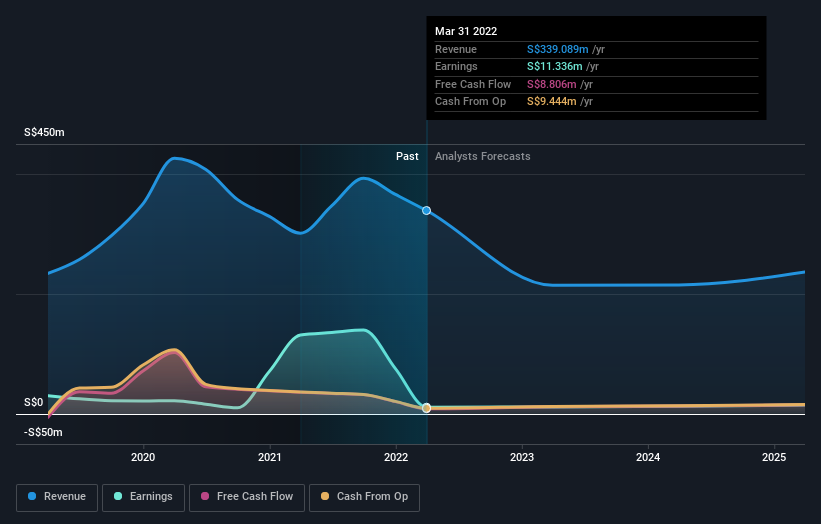
Task: Click the Cash From Op marker at S$0
Action: pyautogui.click(x=427, y=408)
